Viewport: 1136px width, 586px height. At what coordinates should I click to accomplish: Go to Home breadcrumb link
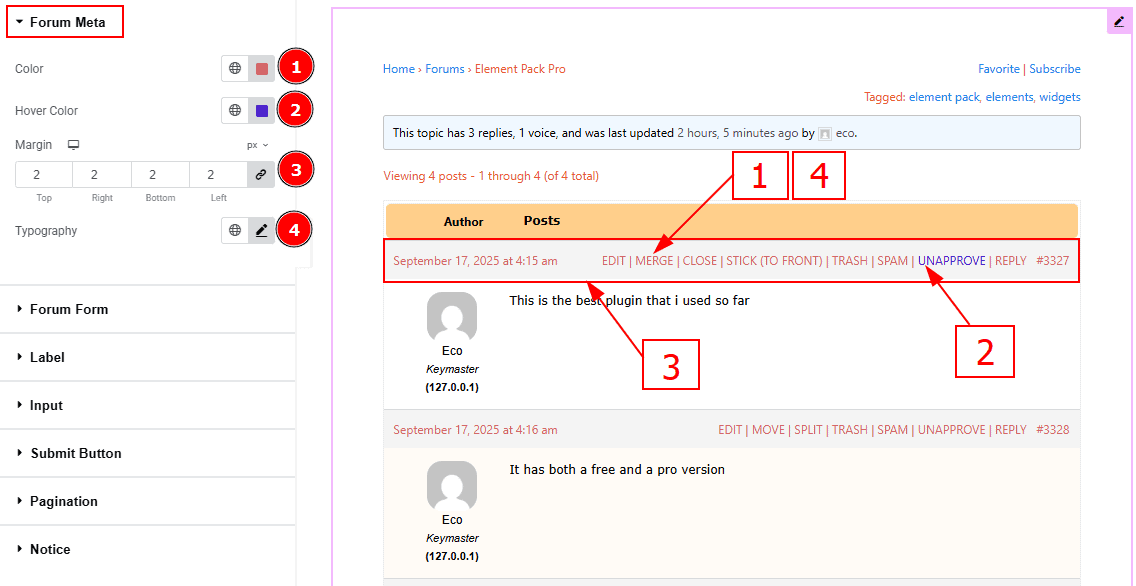398,69
